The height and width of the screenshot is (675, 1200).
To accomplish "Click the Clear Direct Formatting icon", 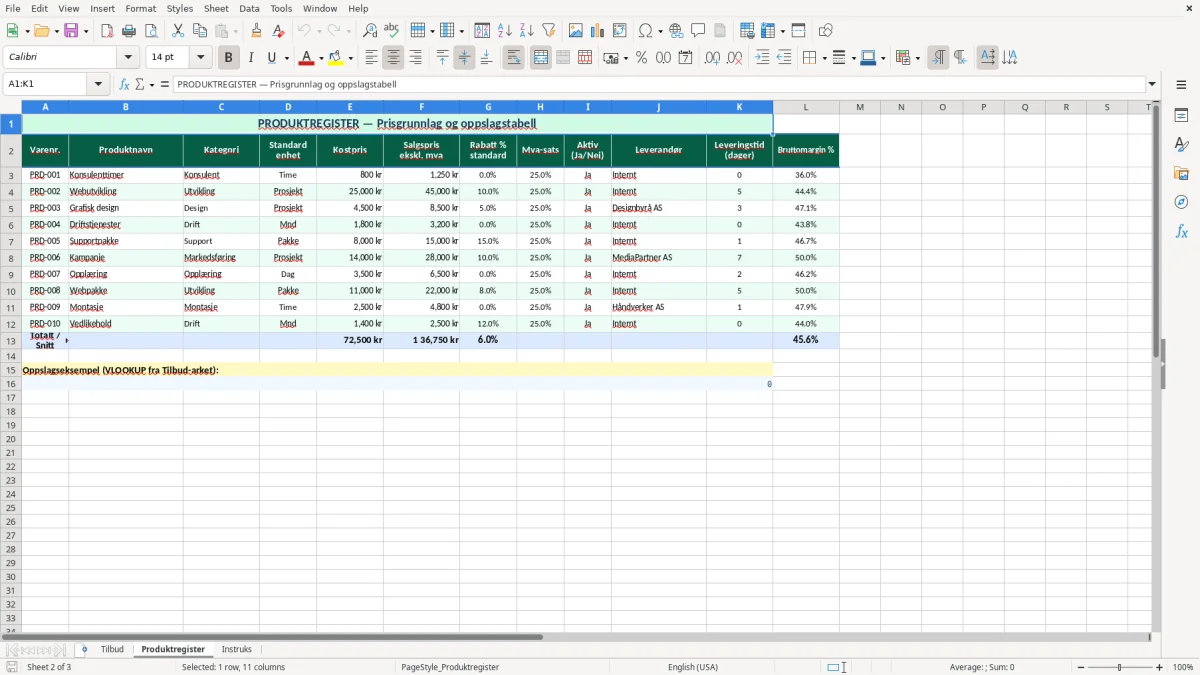I will pyautogui.click(x=279, y=31).
